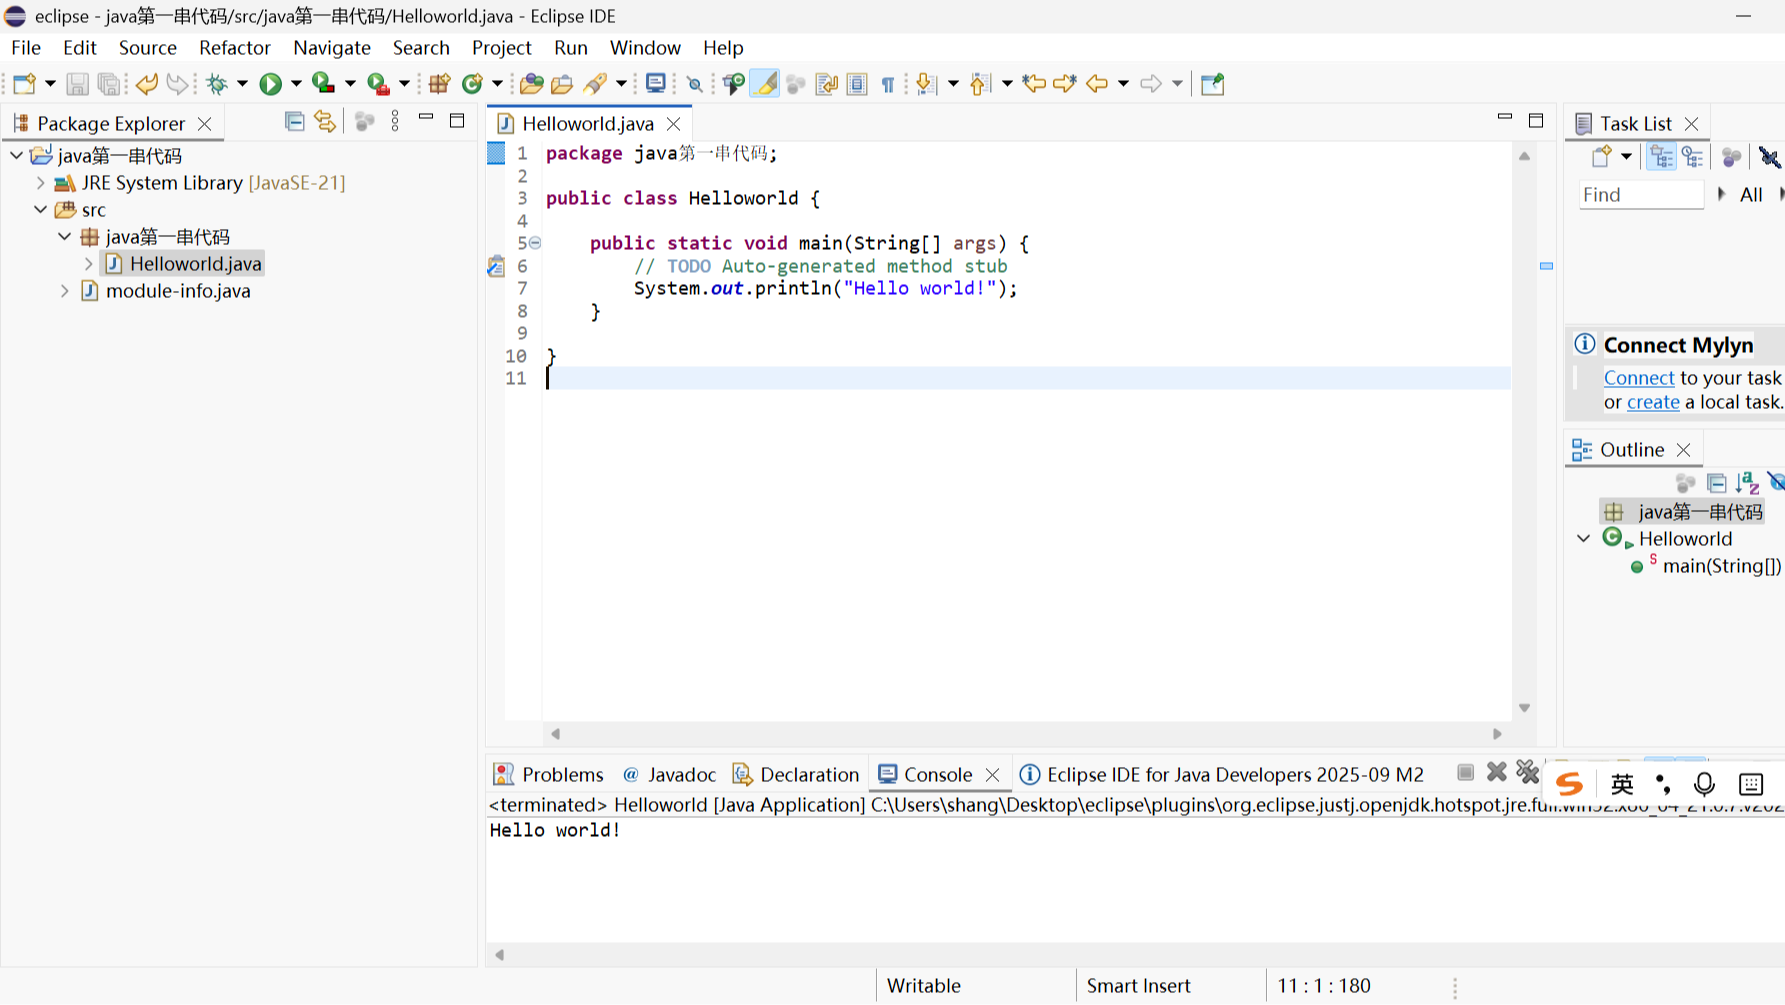Click the Save disk icon in the toolbar
1785x1005 pixels.
(77, 84)
